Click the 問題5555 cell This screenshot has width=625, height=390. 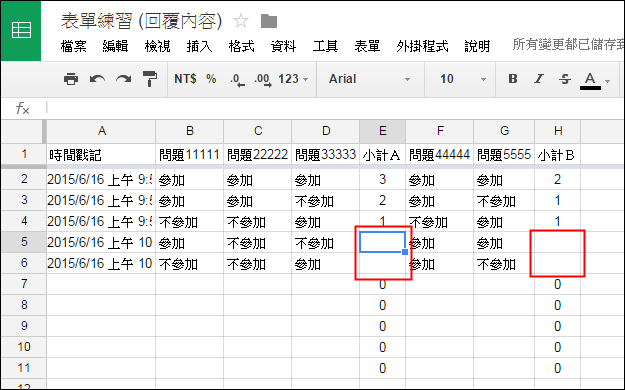point(505,154)
